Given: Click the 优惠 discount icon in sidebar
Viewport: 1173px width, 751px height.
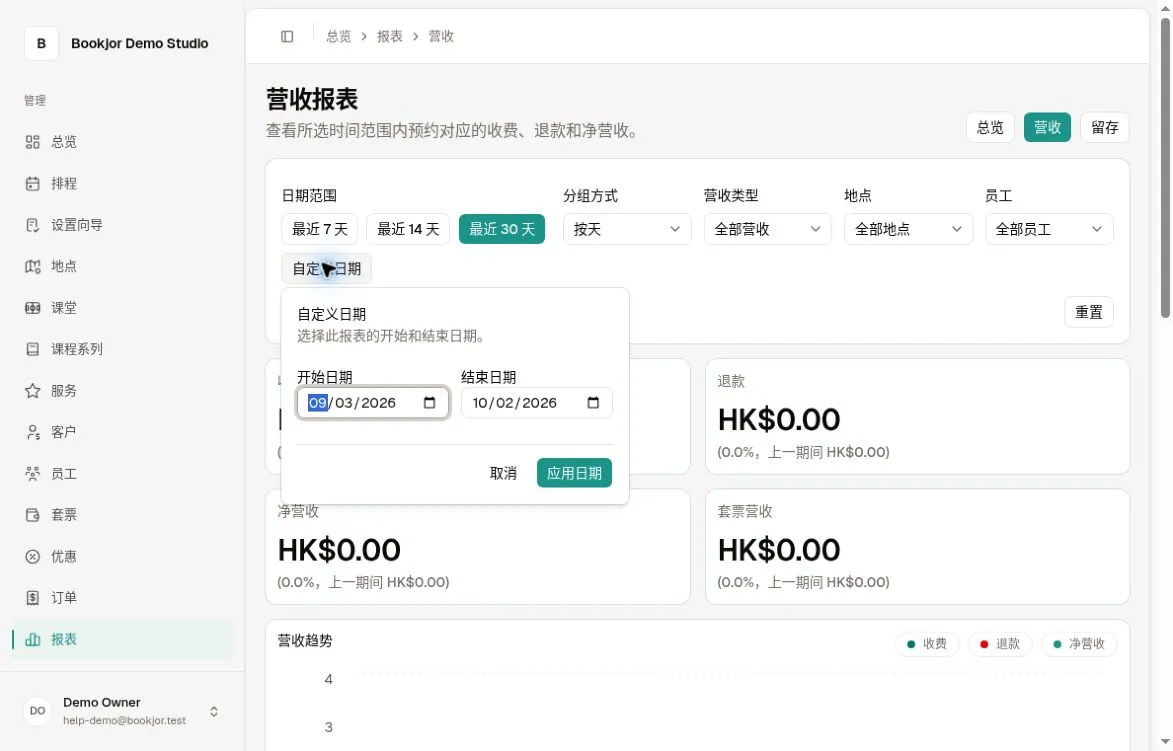Looking at the screenshot, I should pyautogui.click(x=32, y=557).
